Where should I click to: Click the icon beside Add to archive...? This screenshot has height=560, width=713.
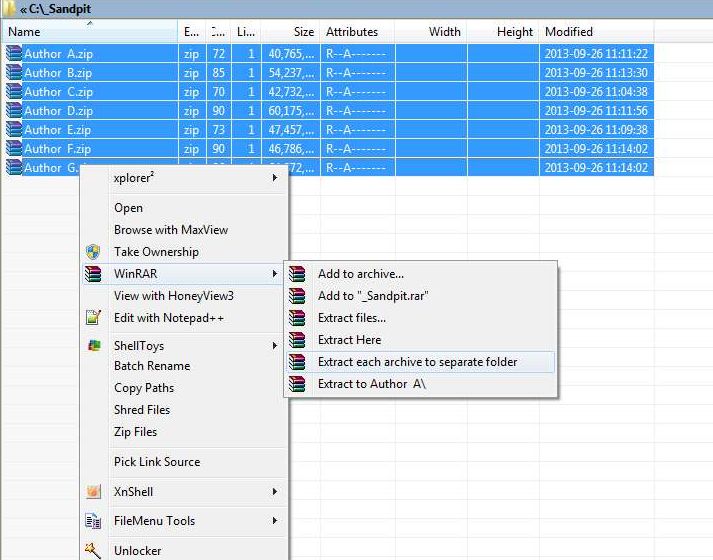(297, 274)
